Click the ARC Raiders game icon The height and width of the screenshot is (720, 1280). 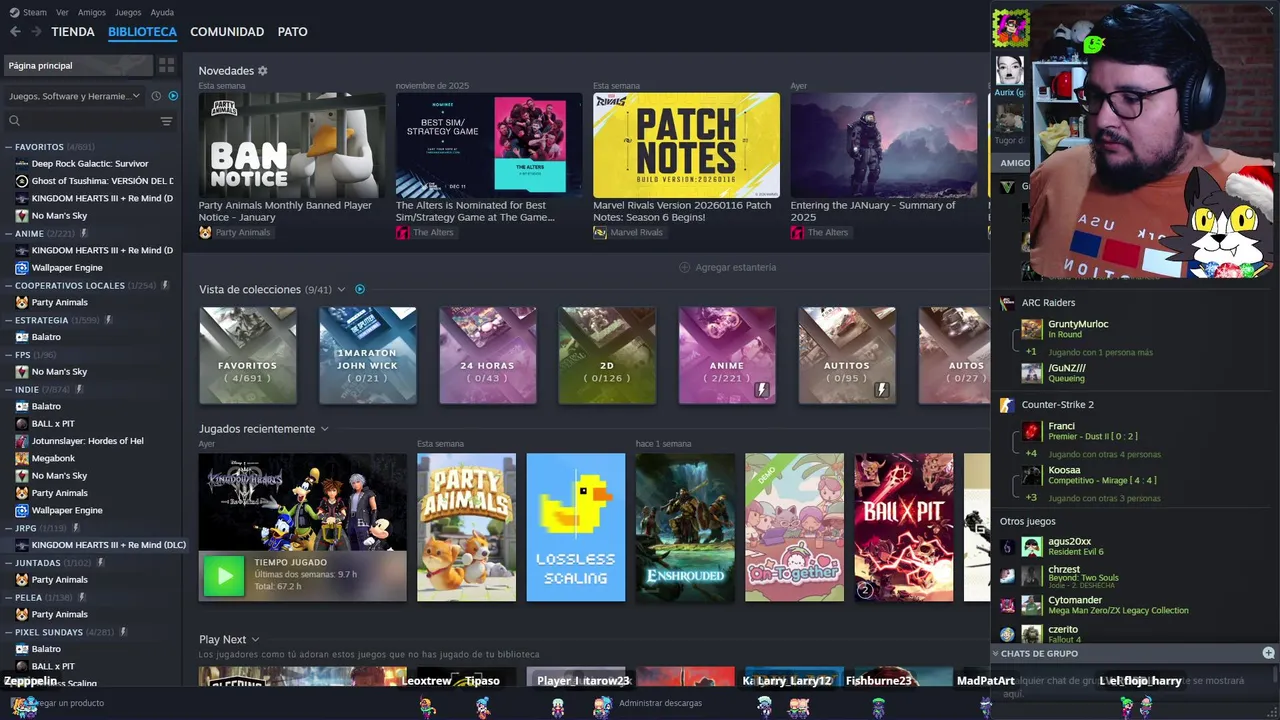[x=1007, y=303]
